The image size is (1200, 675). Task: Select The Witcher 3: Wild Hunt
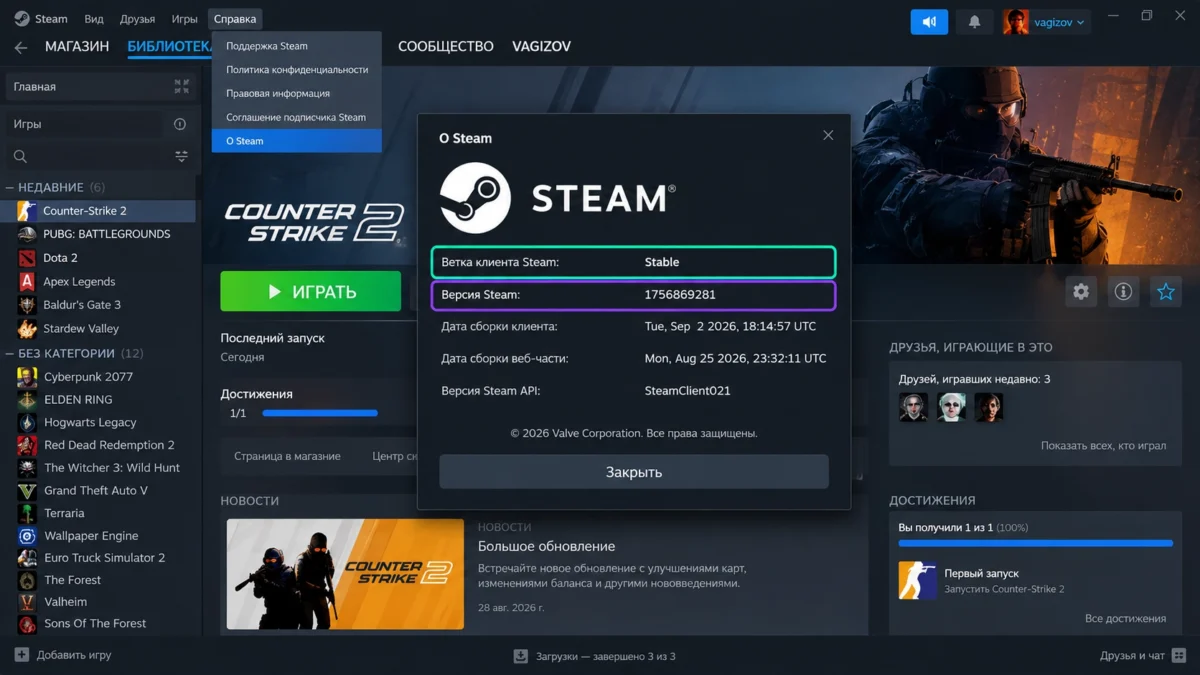[x=98, y=468]
